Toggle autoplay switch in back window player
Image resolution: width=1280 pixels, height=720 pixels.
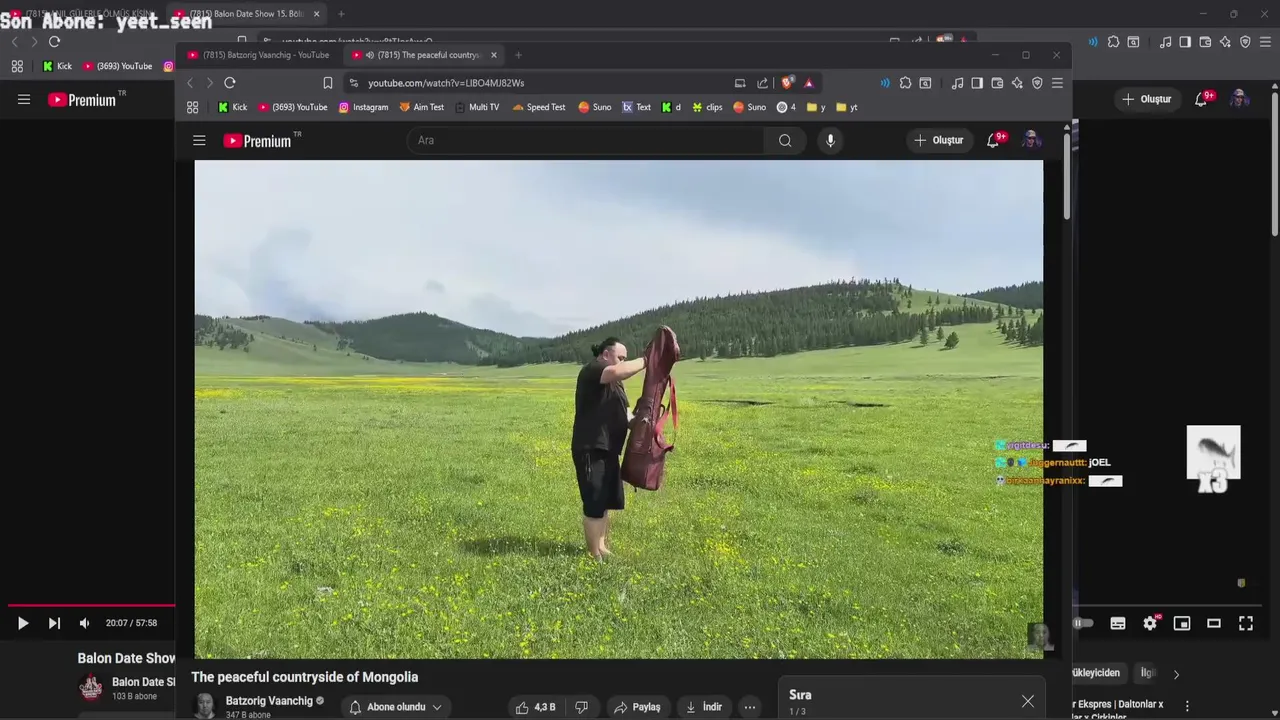point(1083,623)
